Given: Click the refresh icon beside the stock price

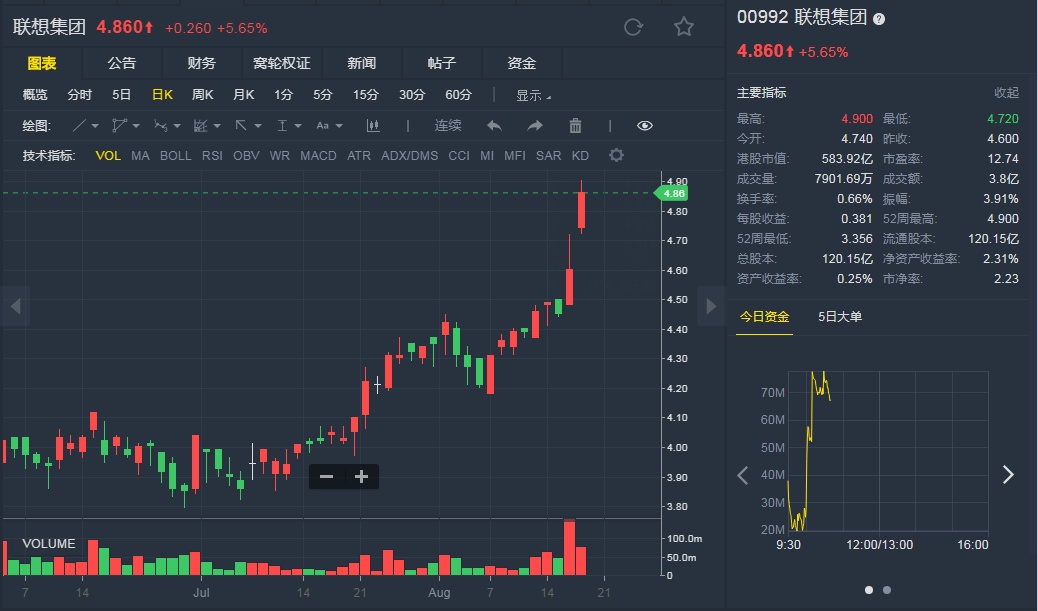Looking at the screenshot, I should click(x=633, y=27).
